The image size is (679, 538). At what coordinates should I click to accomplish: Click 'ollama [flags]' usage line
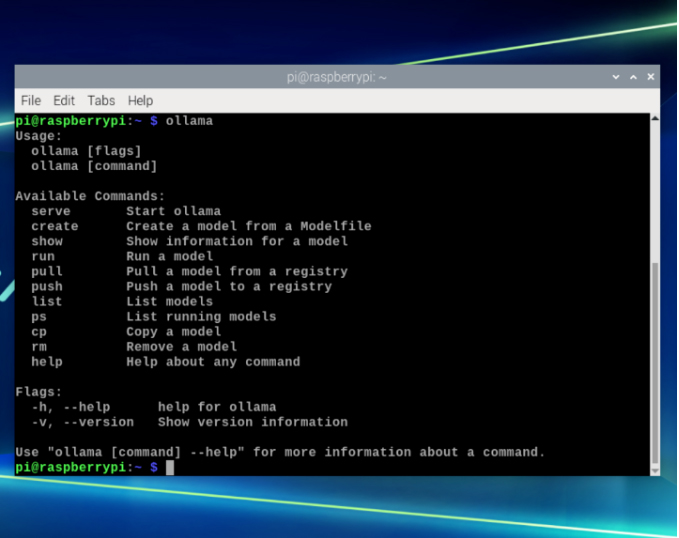click(x=86, y=151)
